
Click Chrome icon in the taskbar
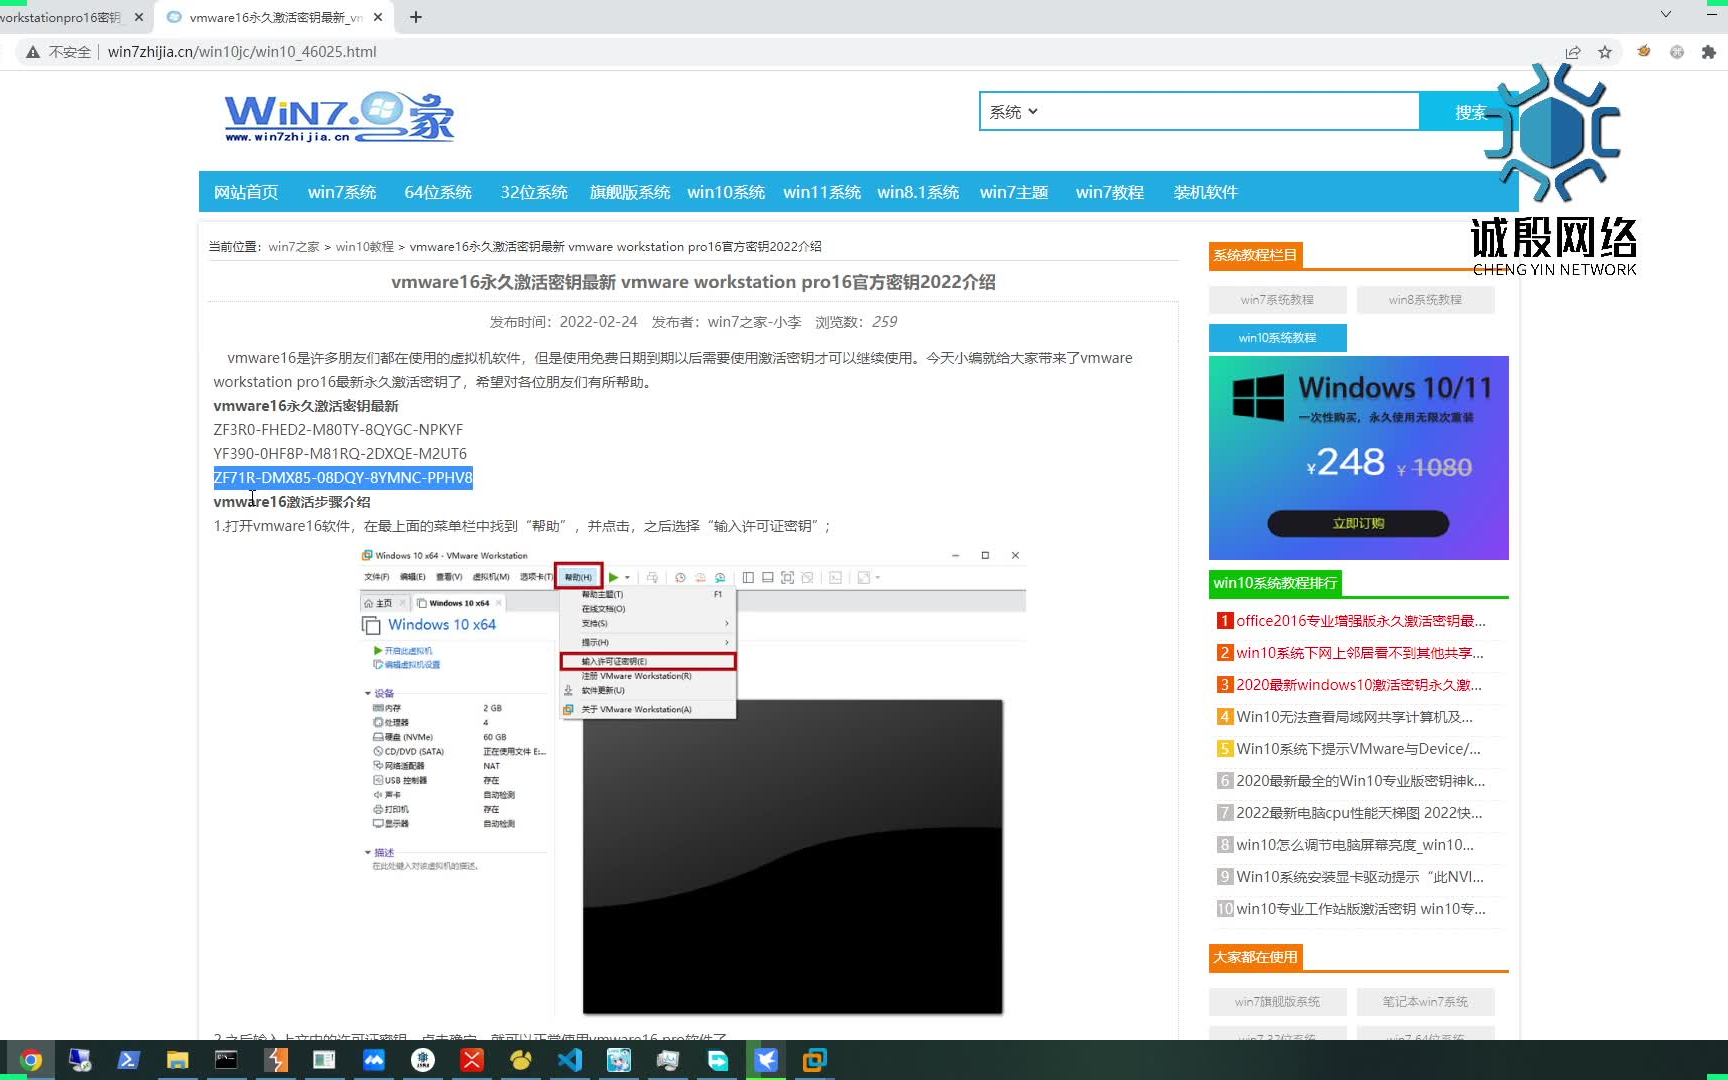pyautogui.click(x=31, y=1060)
